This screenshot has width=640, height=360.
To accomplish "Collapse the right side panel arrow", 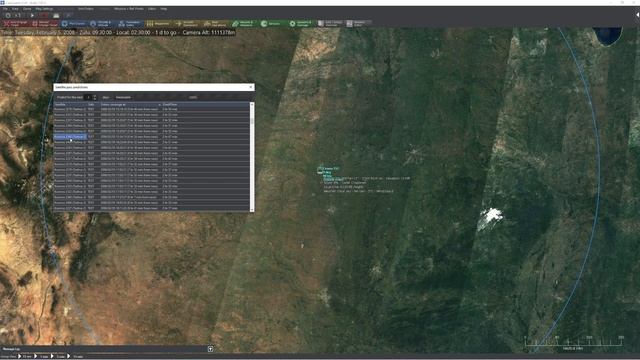I will pyautogui.click(x=637, y=15).
